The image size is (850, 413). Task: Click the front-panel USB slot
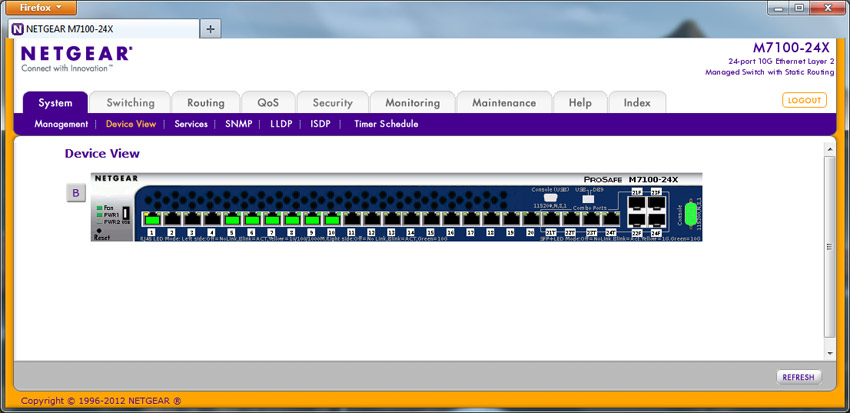click(126, 213)
